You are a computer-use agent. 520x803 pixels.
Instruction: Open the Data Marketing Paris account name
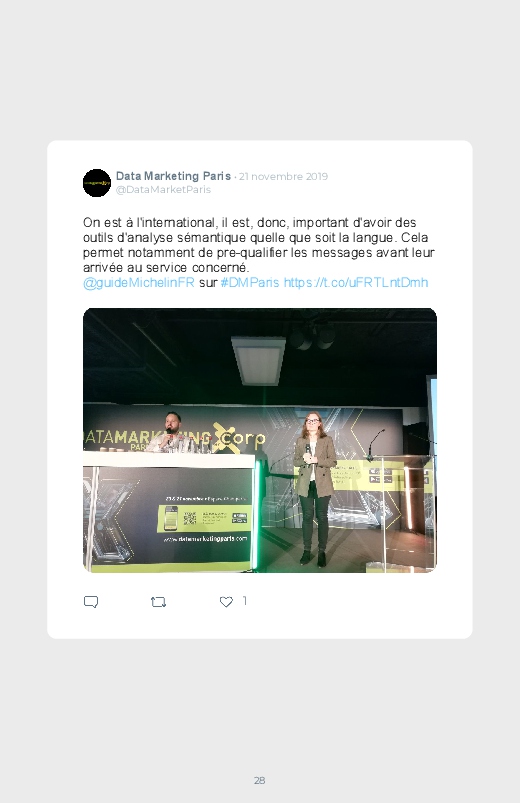tap(173, 176)
